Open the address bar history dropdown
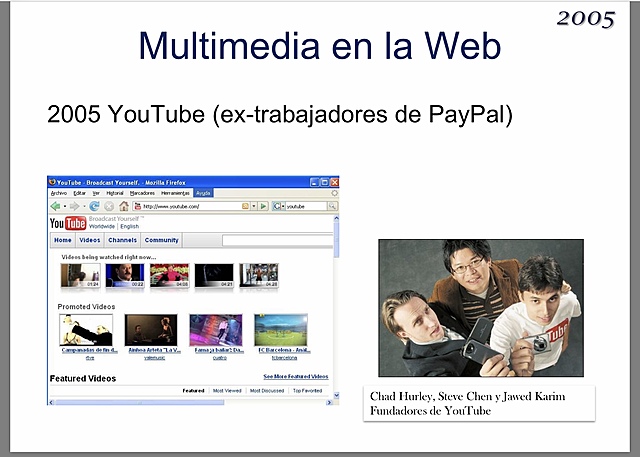 click(254, 206)
